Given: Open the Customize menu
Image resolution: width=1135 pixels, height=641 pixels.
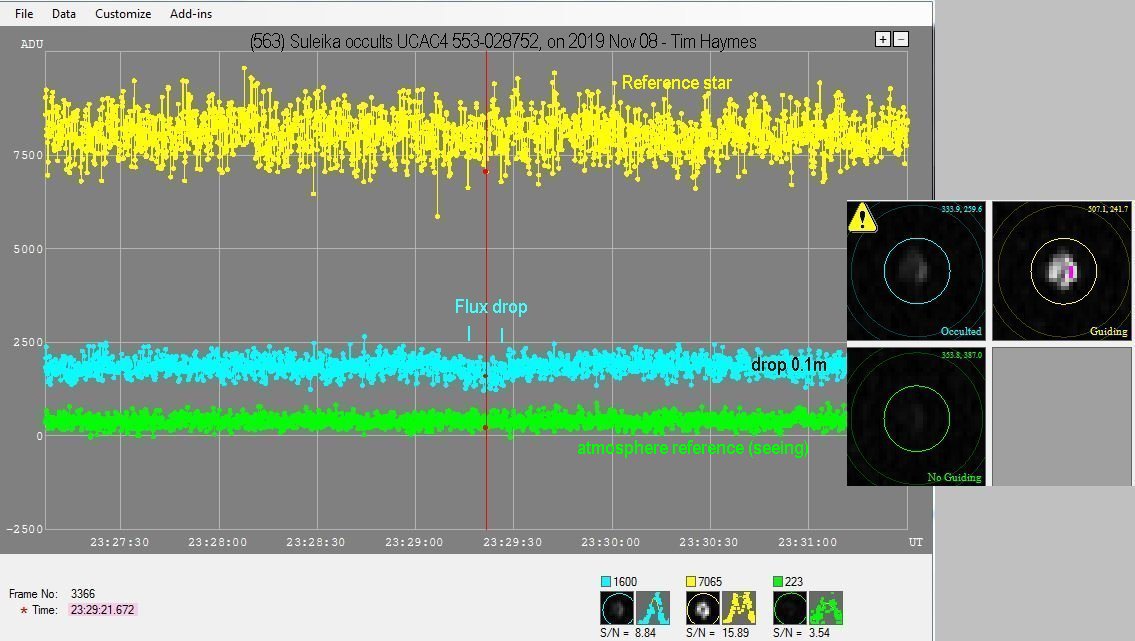Looking at the screenshot, I should [123, 14].
